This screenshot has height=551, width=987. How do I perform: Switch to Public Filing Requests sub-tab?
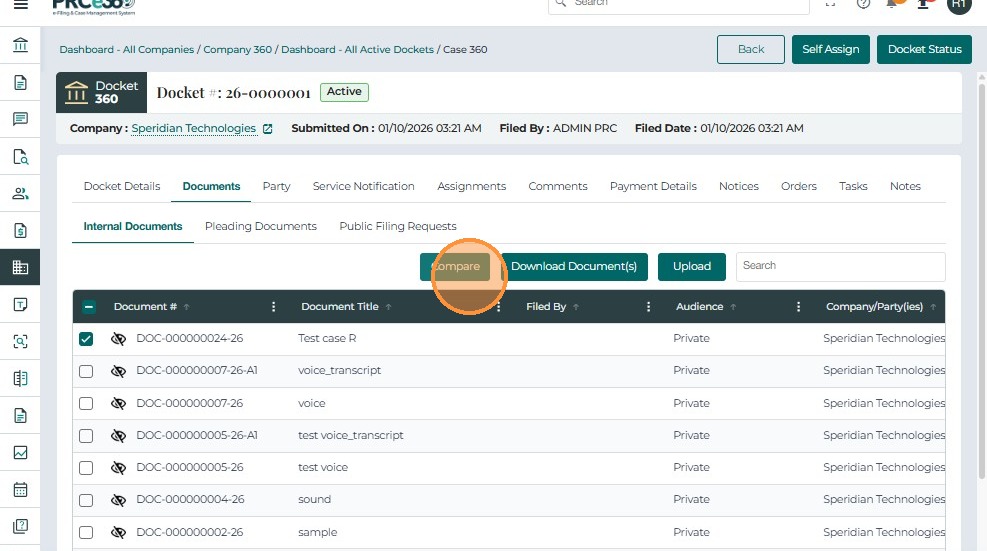click(x=398, y=227)
